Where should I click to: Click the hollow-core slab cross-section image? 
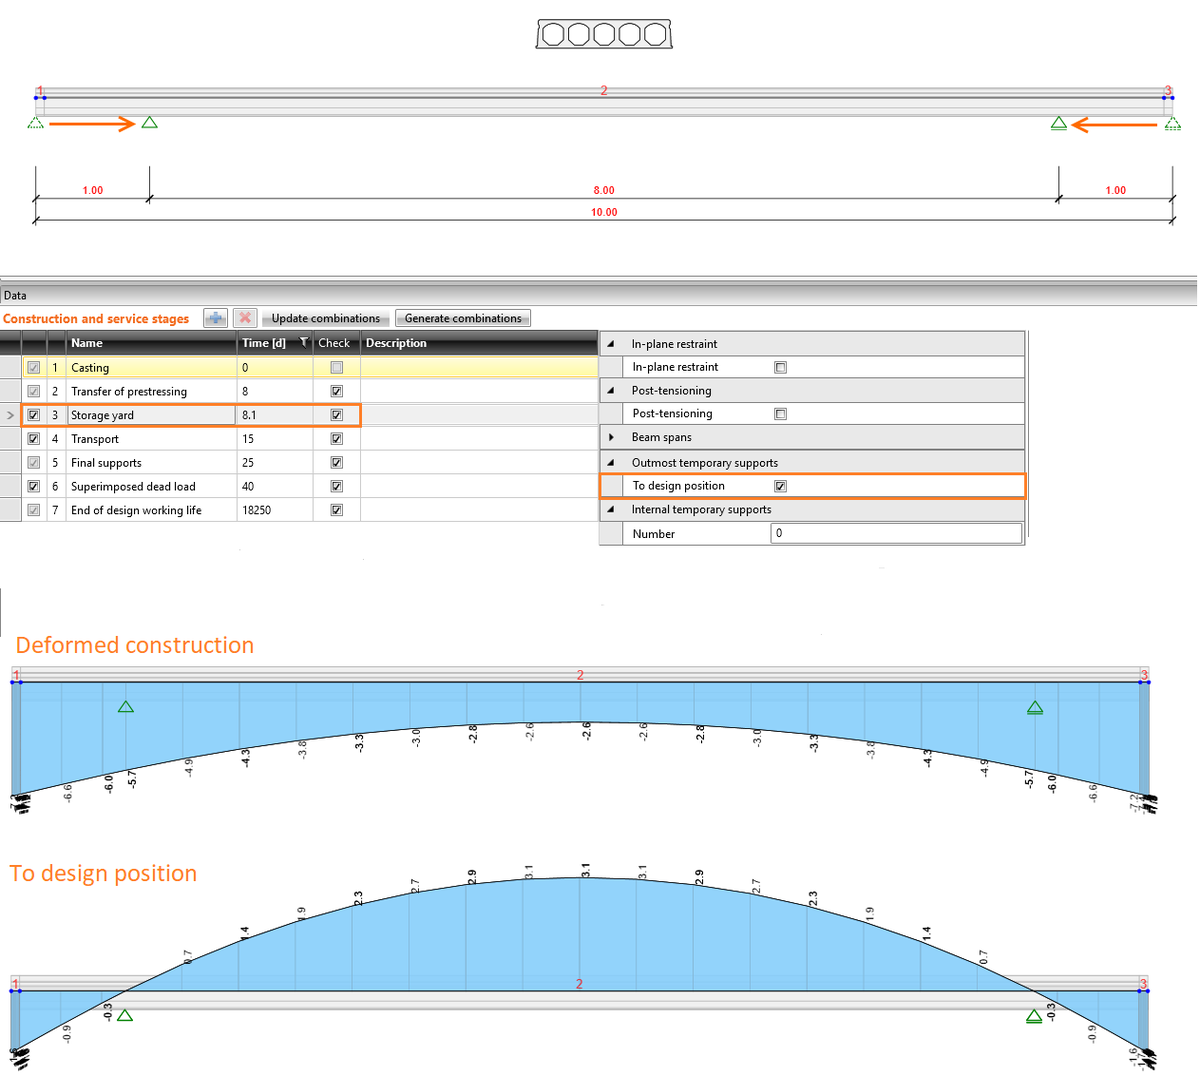(603, 33)
